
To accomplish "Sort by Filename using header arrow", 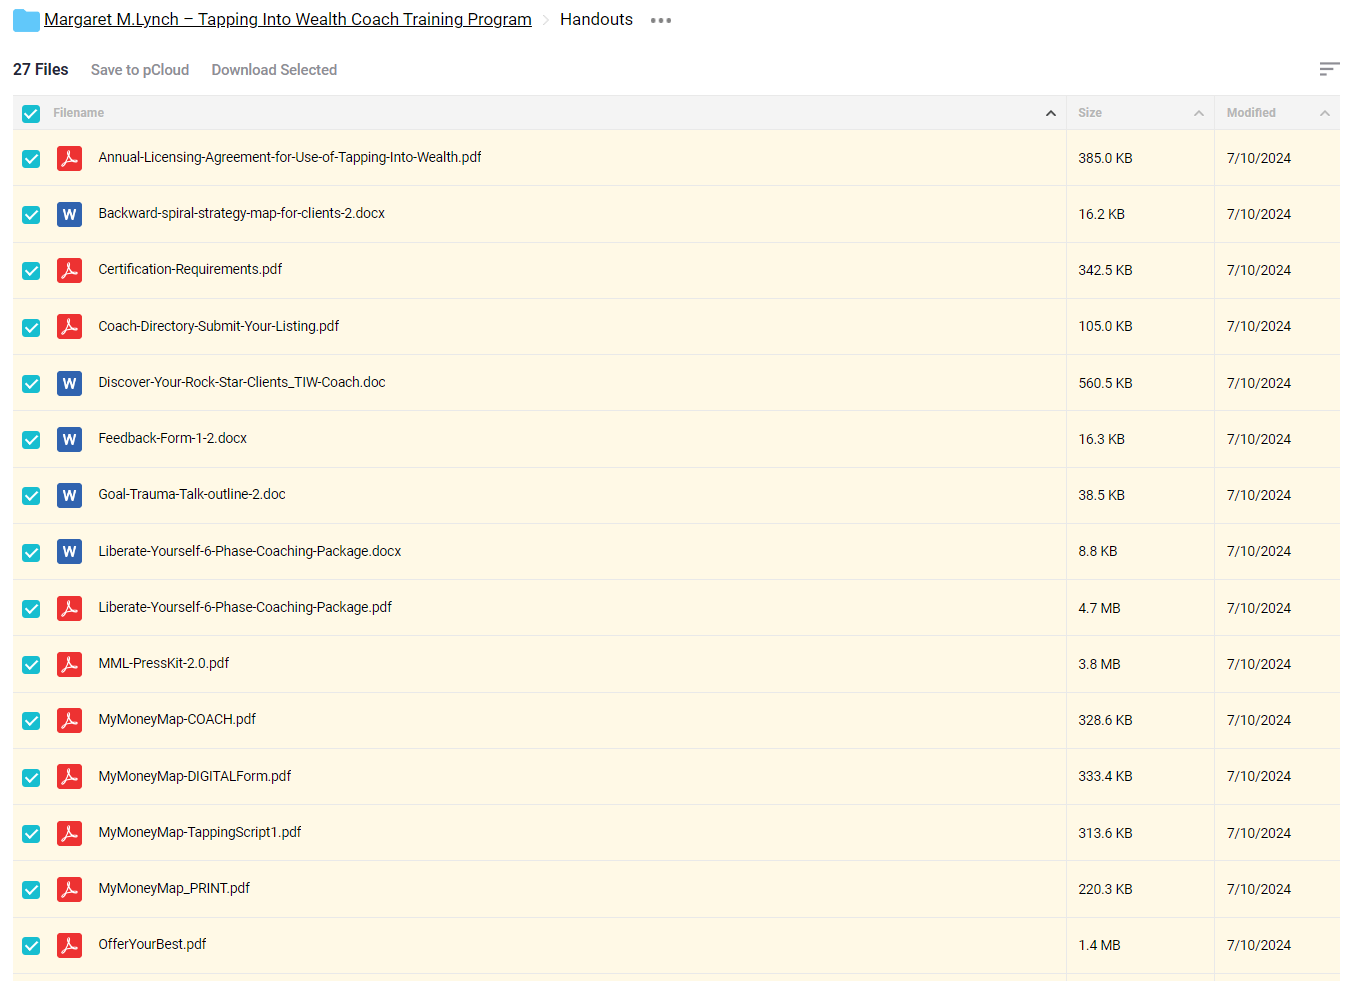I will pos(1051,113).
